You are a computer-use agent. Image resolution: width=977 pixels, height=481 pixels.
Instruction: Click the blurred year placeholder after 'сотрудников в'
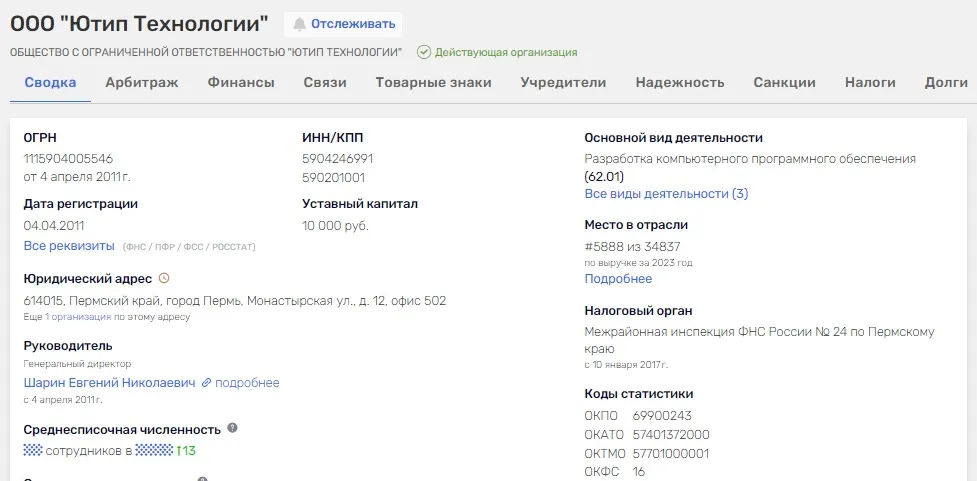[154, 450]
